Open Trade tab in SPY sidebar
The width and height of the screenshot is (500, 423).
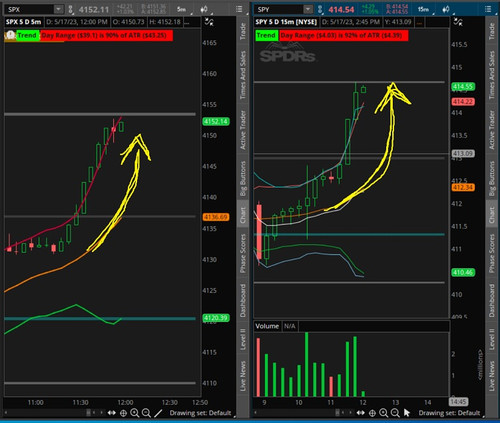(x=492, y=31)
